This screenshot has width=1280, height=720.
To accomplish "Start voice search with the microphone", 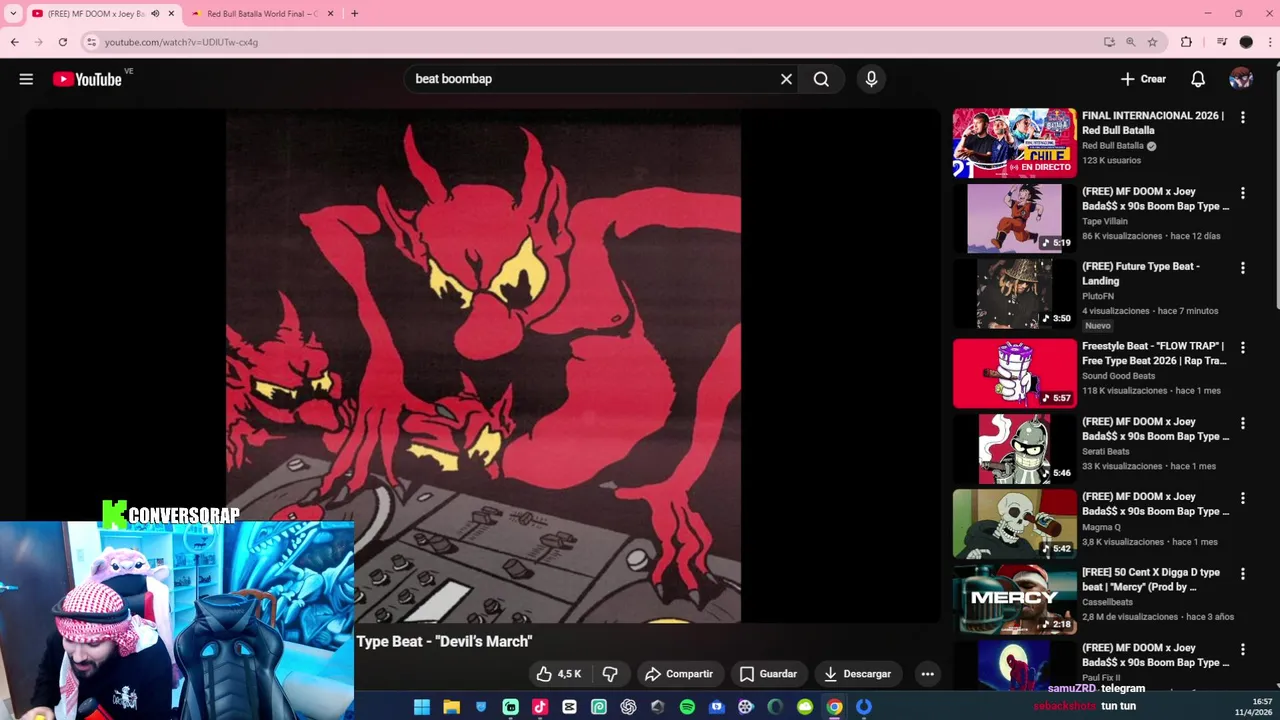I will tap(871, 79).
